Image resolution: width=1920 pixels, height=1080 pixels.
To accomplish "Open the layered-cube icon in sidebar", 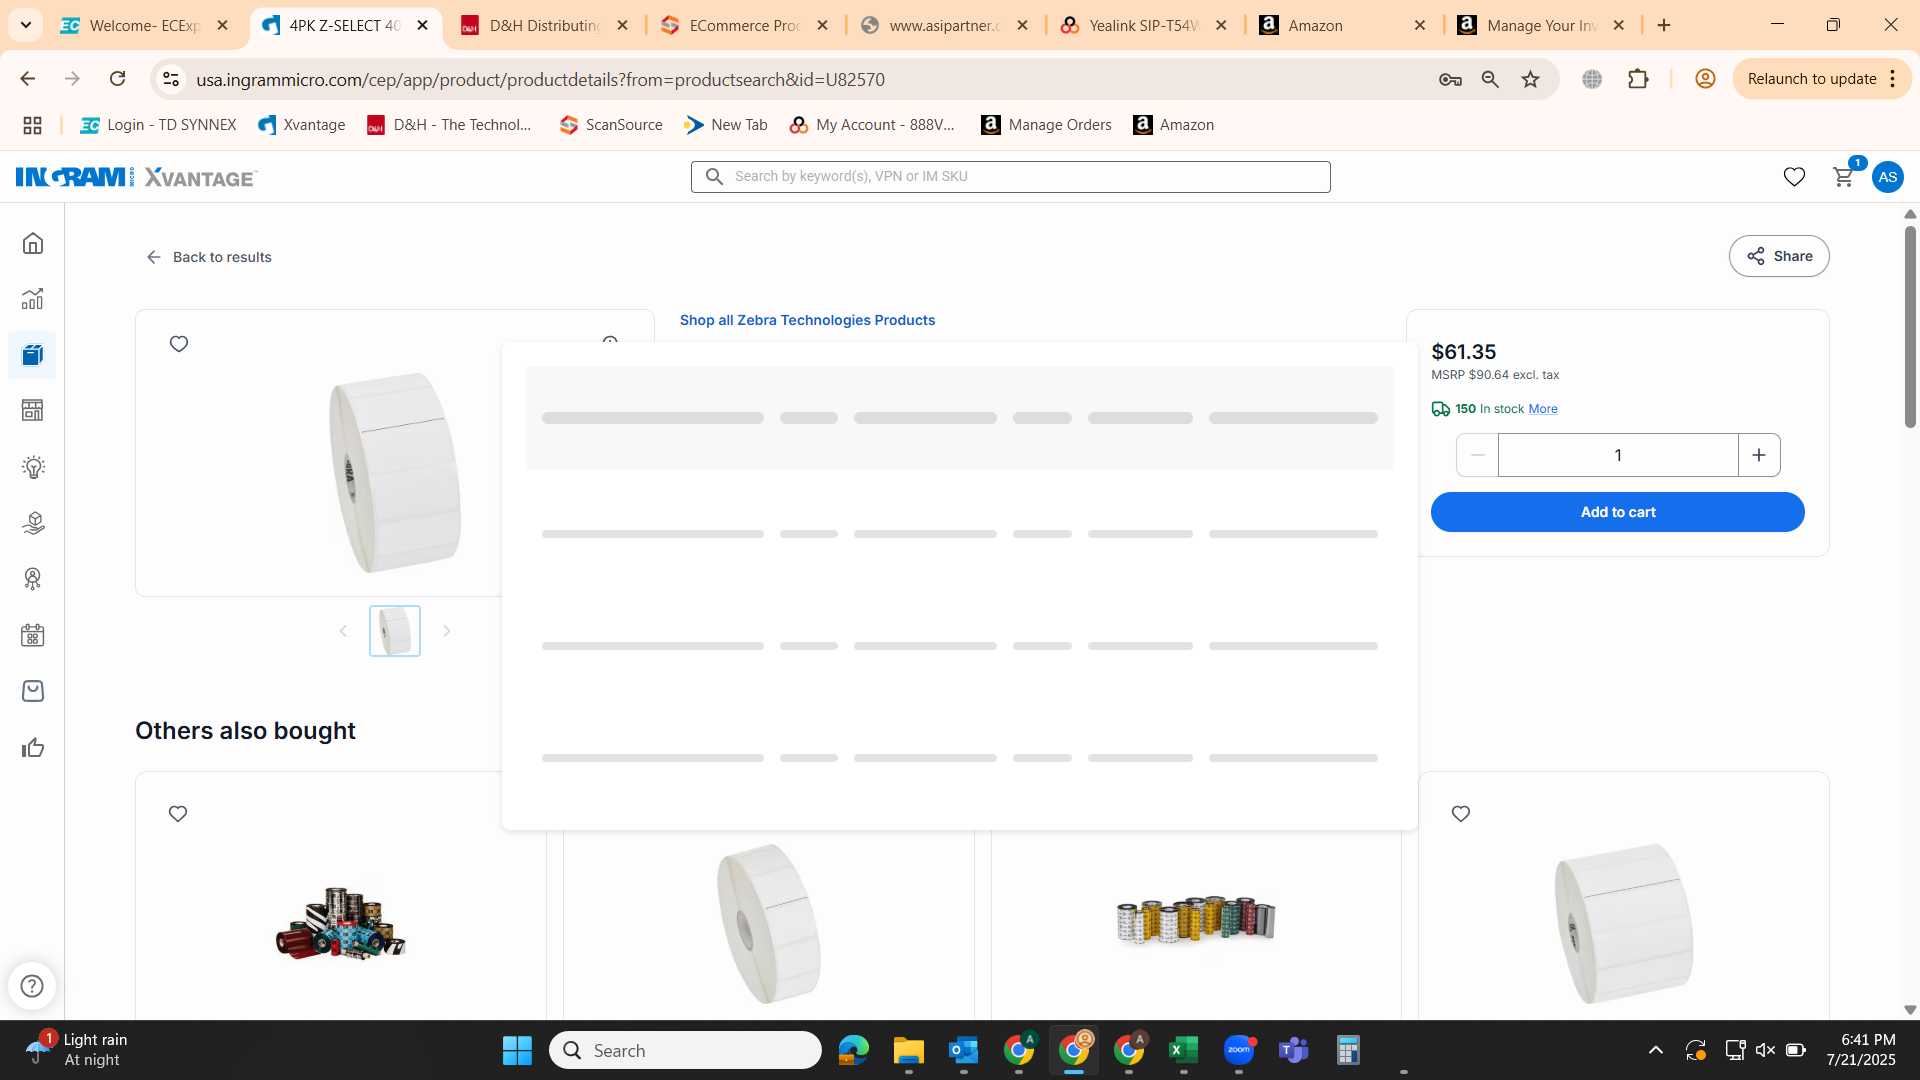I will (33, 523).
